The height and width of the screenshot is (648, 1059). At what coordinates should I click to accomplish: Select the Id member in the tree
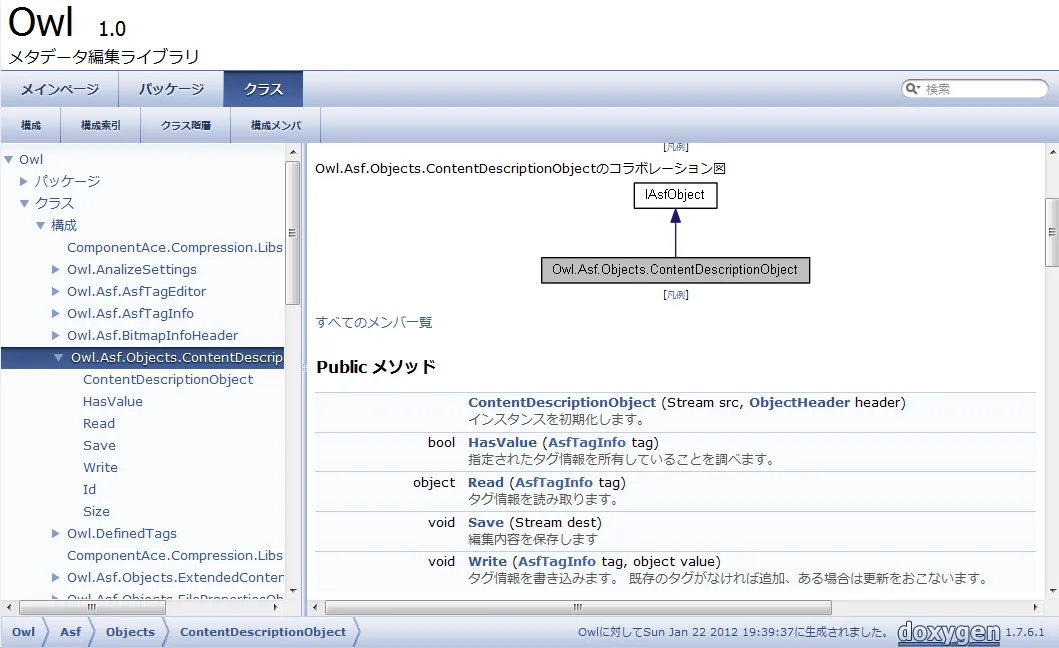(x=91, y=489)
